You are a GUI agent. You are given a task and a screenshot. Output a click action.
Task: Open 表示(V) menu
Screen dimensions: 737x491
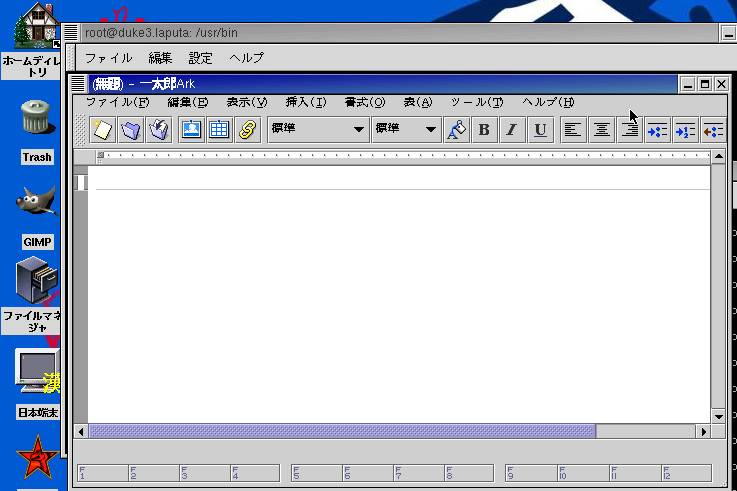[247, 102]
